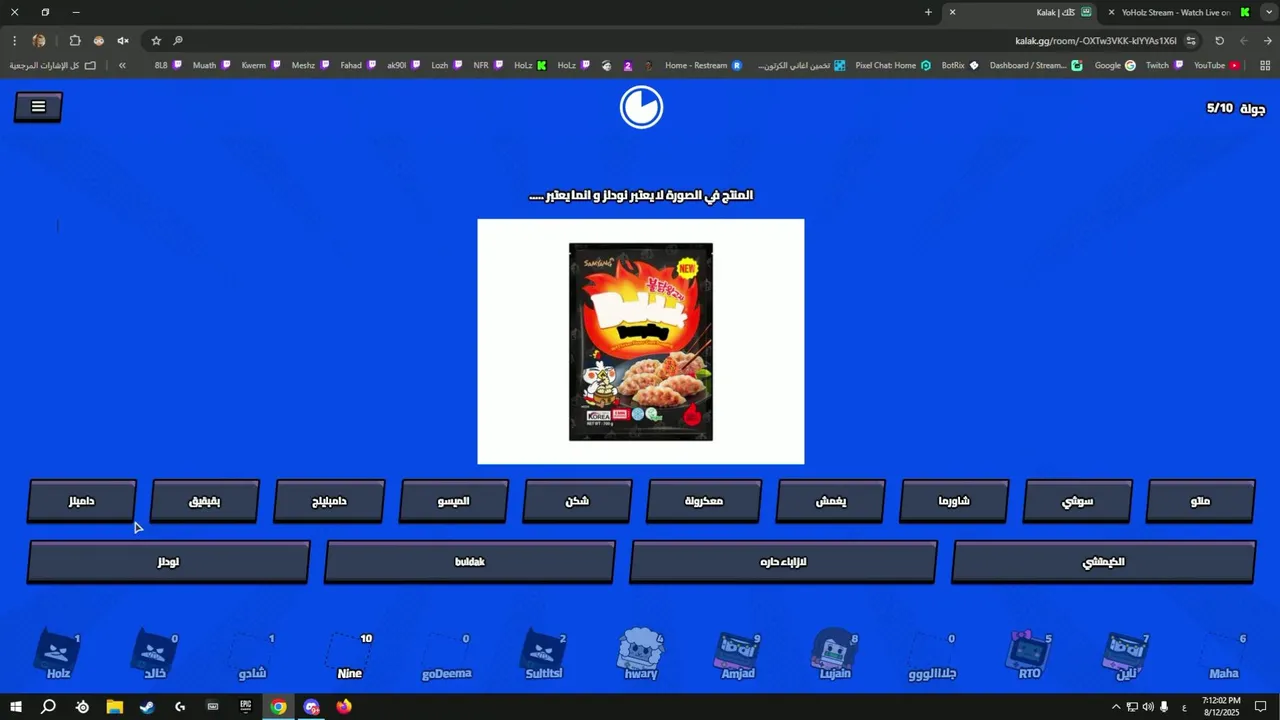Viewport: 1280px width, 720px height.
Task: Open Windows search from taskbar
Action: click(48, 707)
